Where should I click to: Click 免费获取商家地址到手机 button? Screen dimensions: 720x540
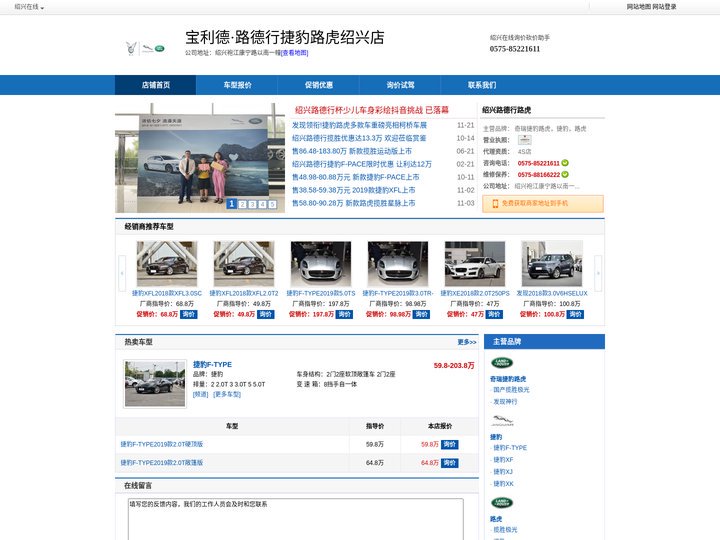[x=543, y=203]
